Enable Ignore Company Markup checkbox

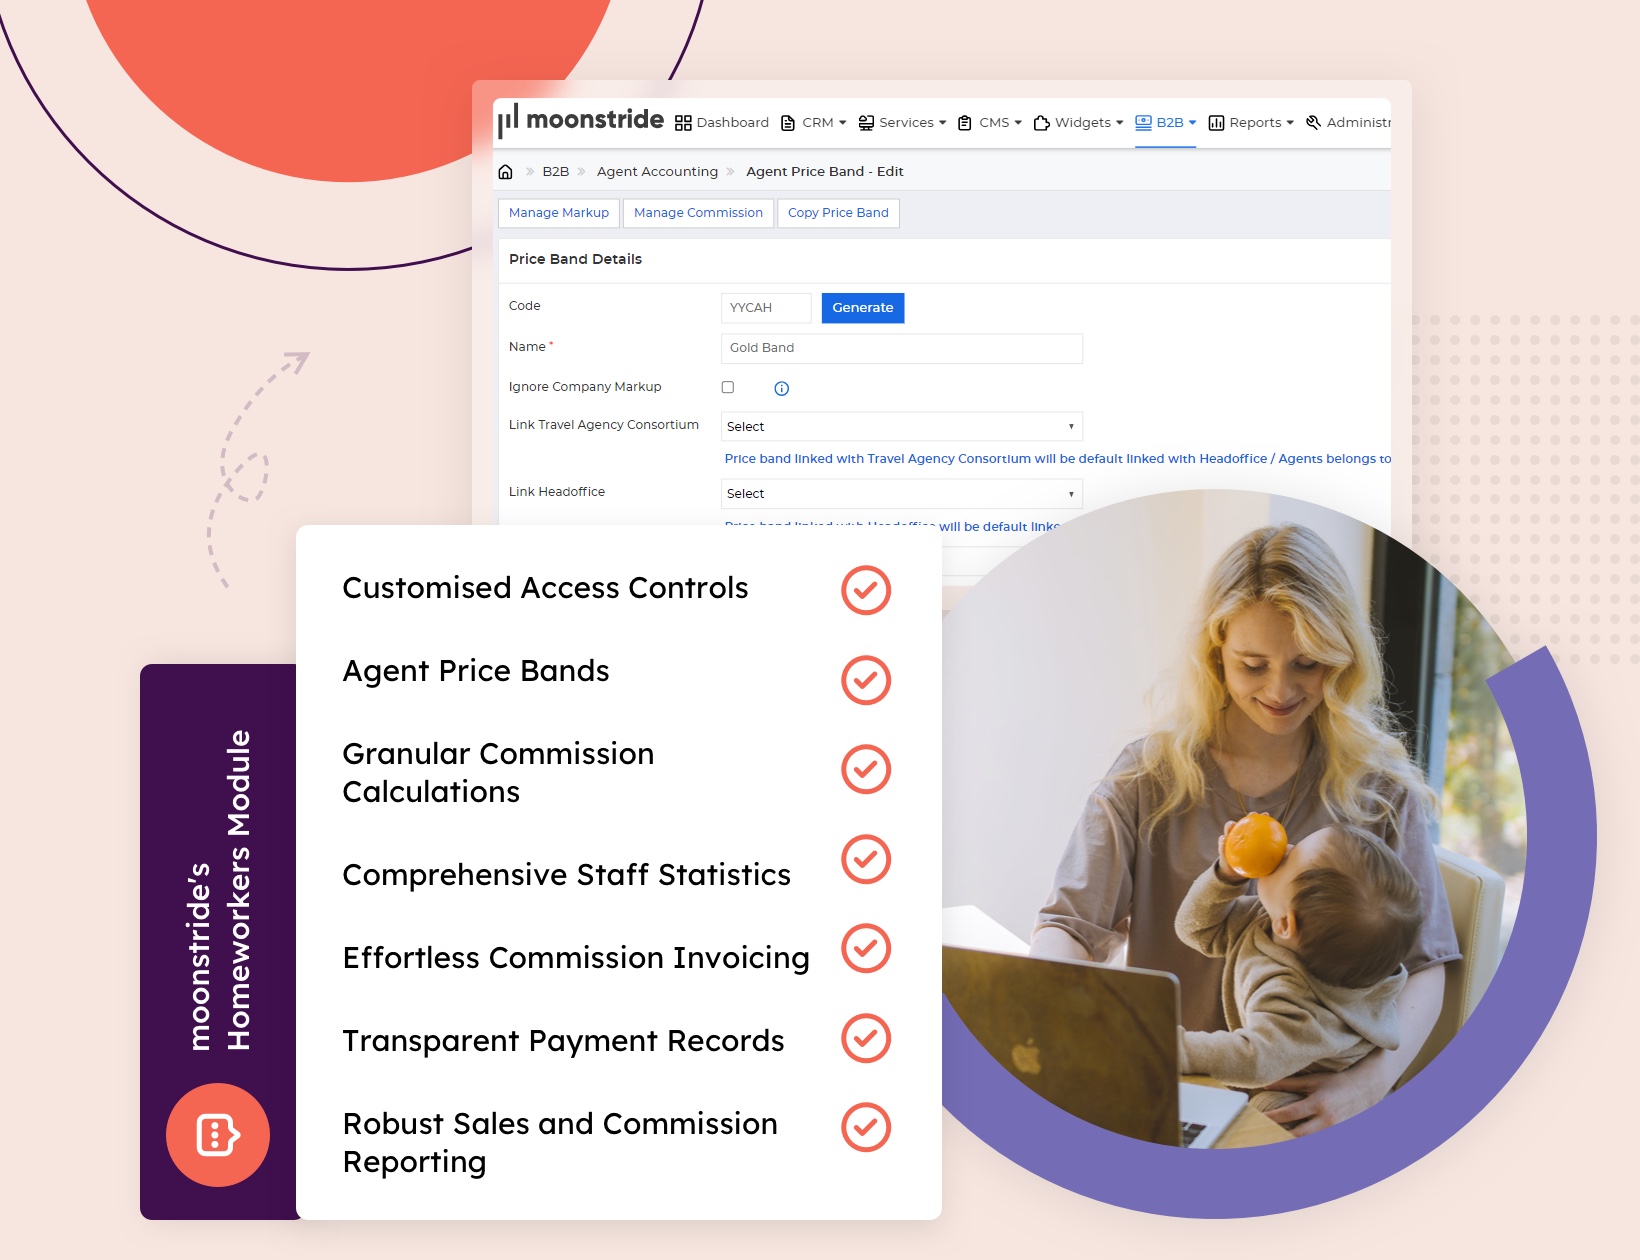pos(728,387)
